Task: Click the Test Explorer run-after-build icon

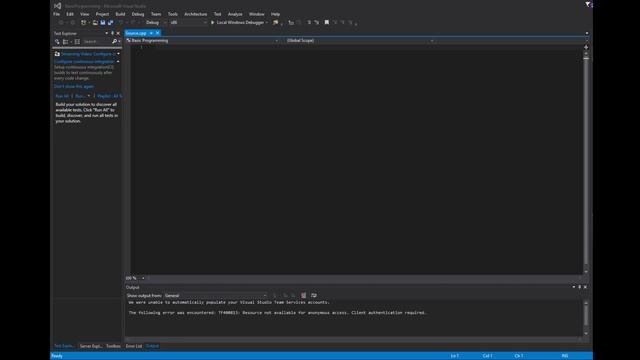Action: 57,41
